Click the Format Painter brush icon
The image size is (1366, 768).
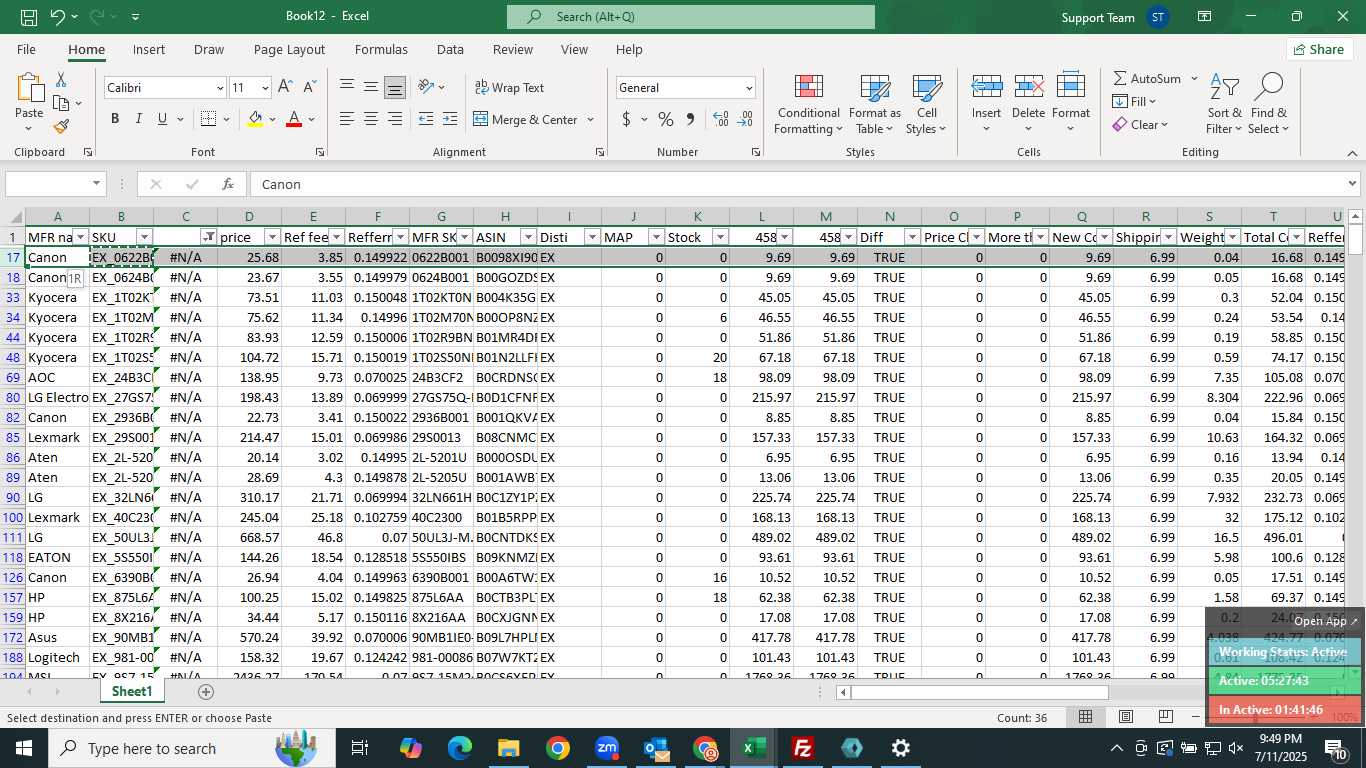[x=61, y=126]
